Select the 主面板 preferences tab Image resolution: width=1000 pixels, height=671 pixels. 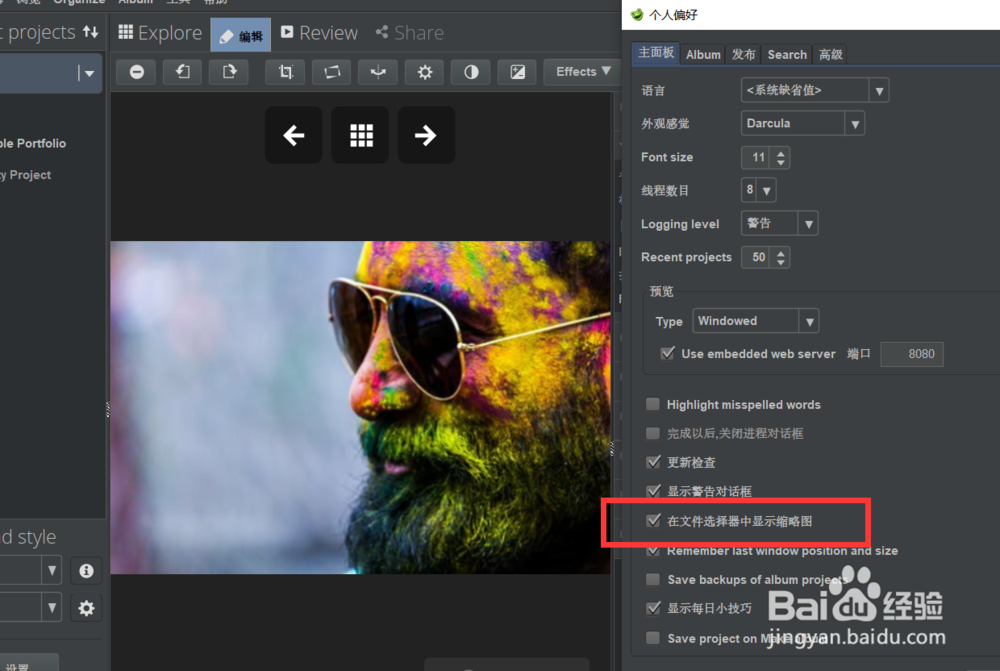pos(656,53)
